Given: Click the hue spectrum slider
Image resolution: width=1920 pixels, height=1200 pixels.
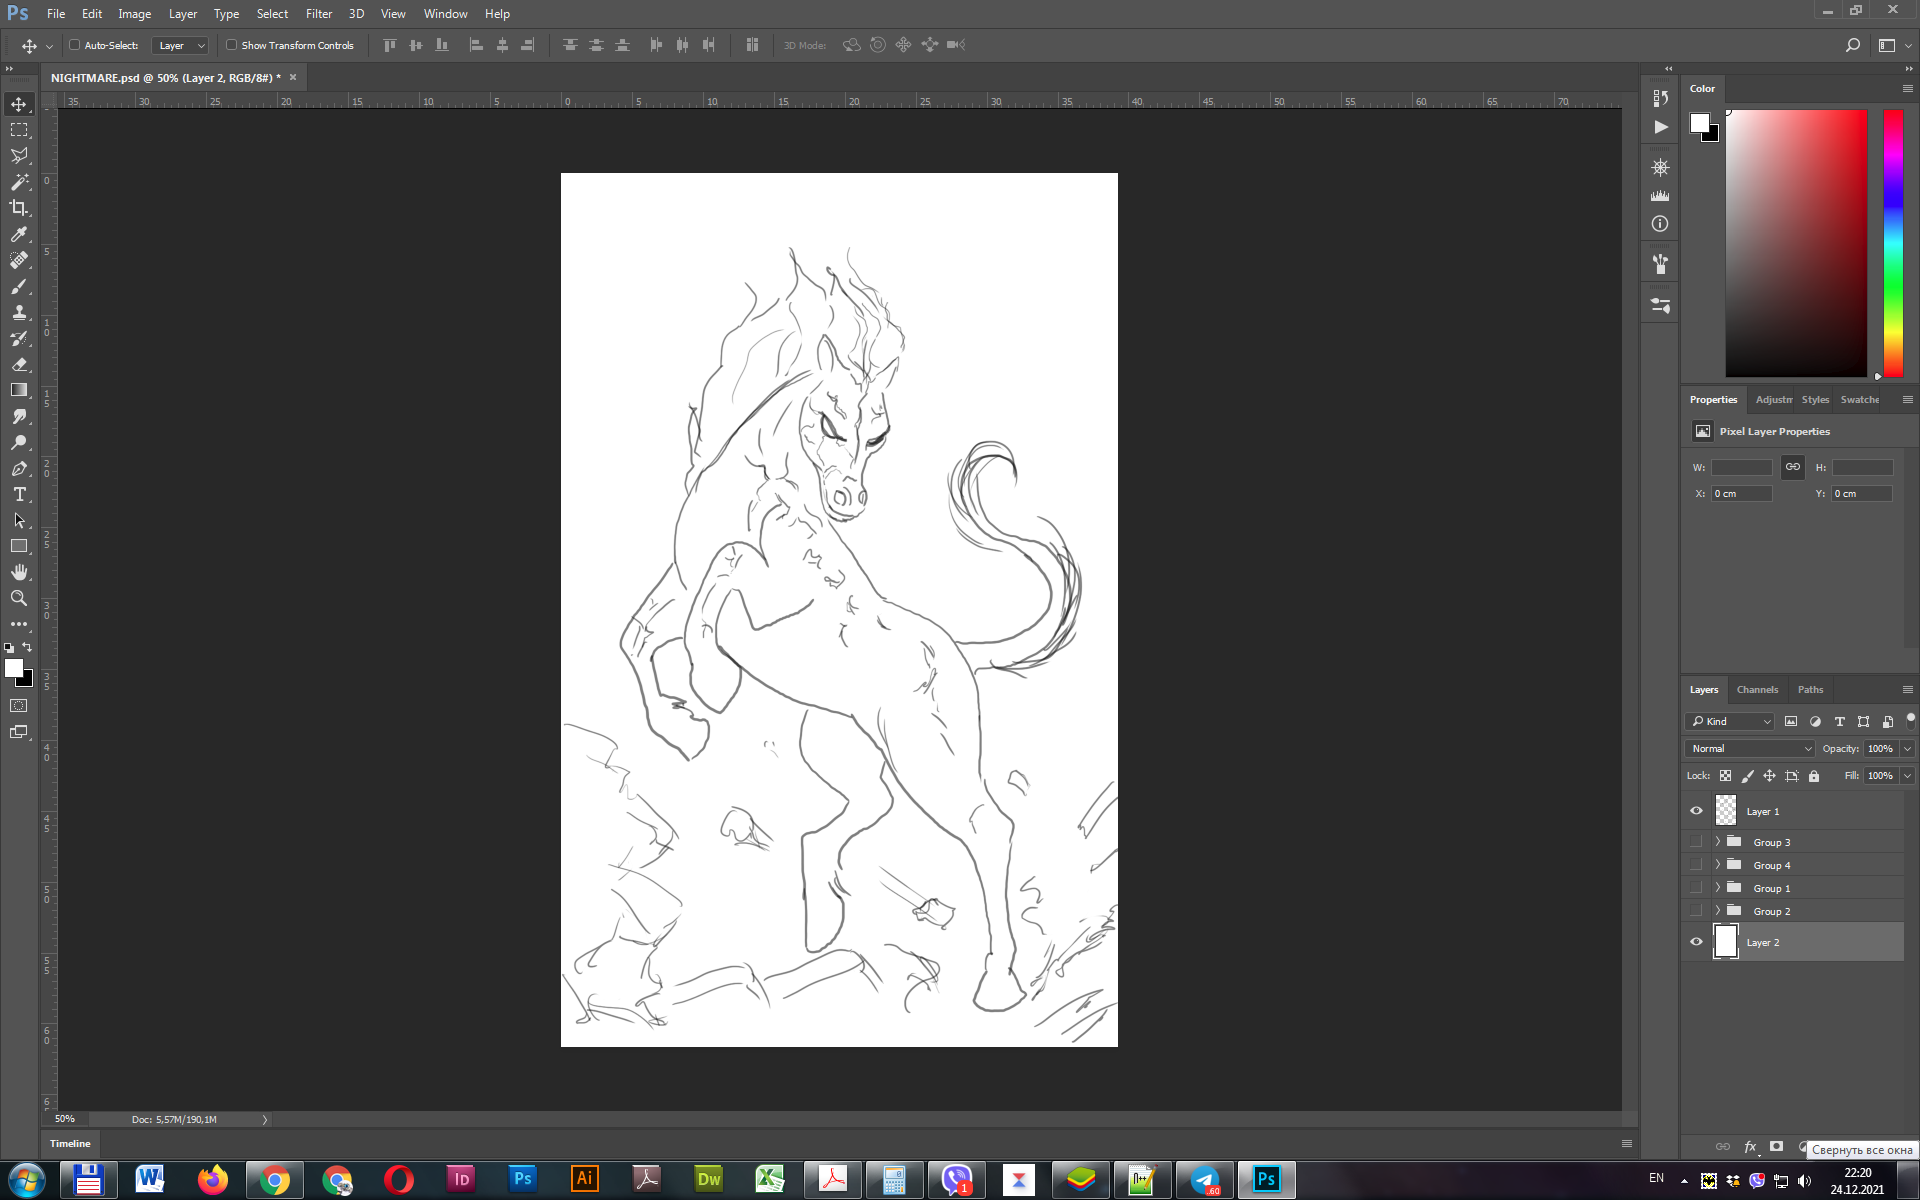Looking at the screenshot, I should click(x=1893, y=243).
